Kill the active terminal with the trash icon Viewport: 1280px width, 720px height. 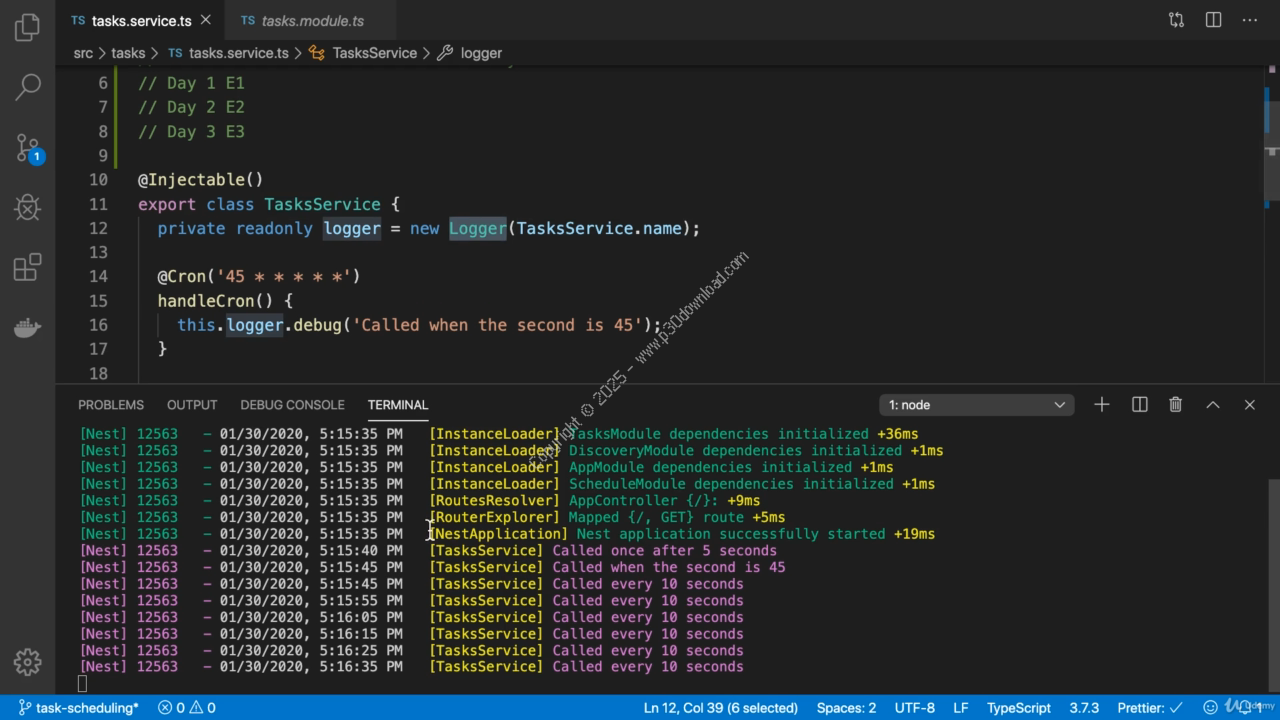point(1175,404)
